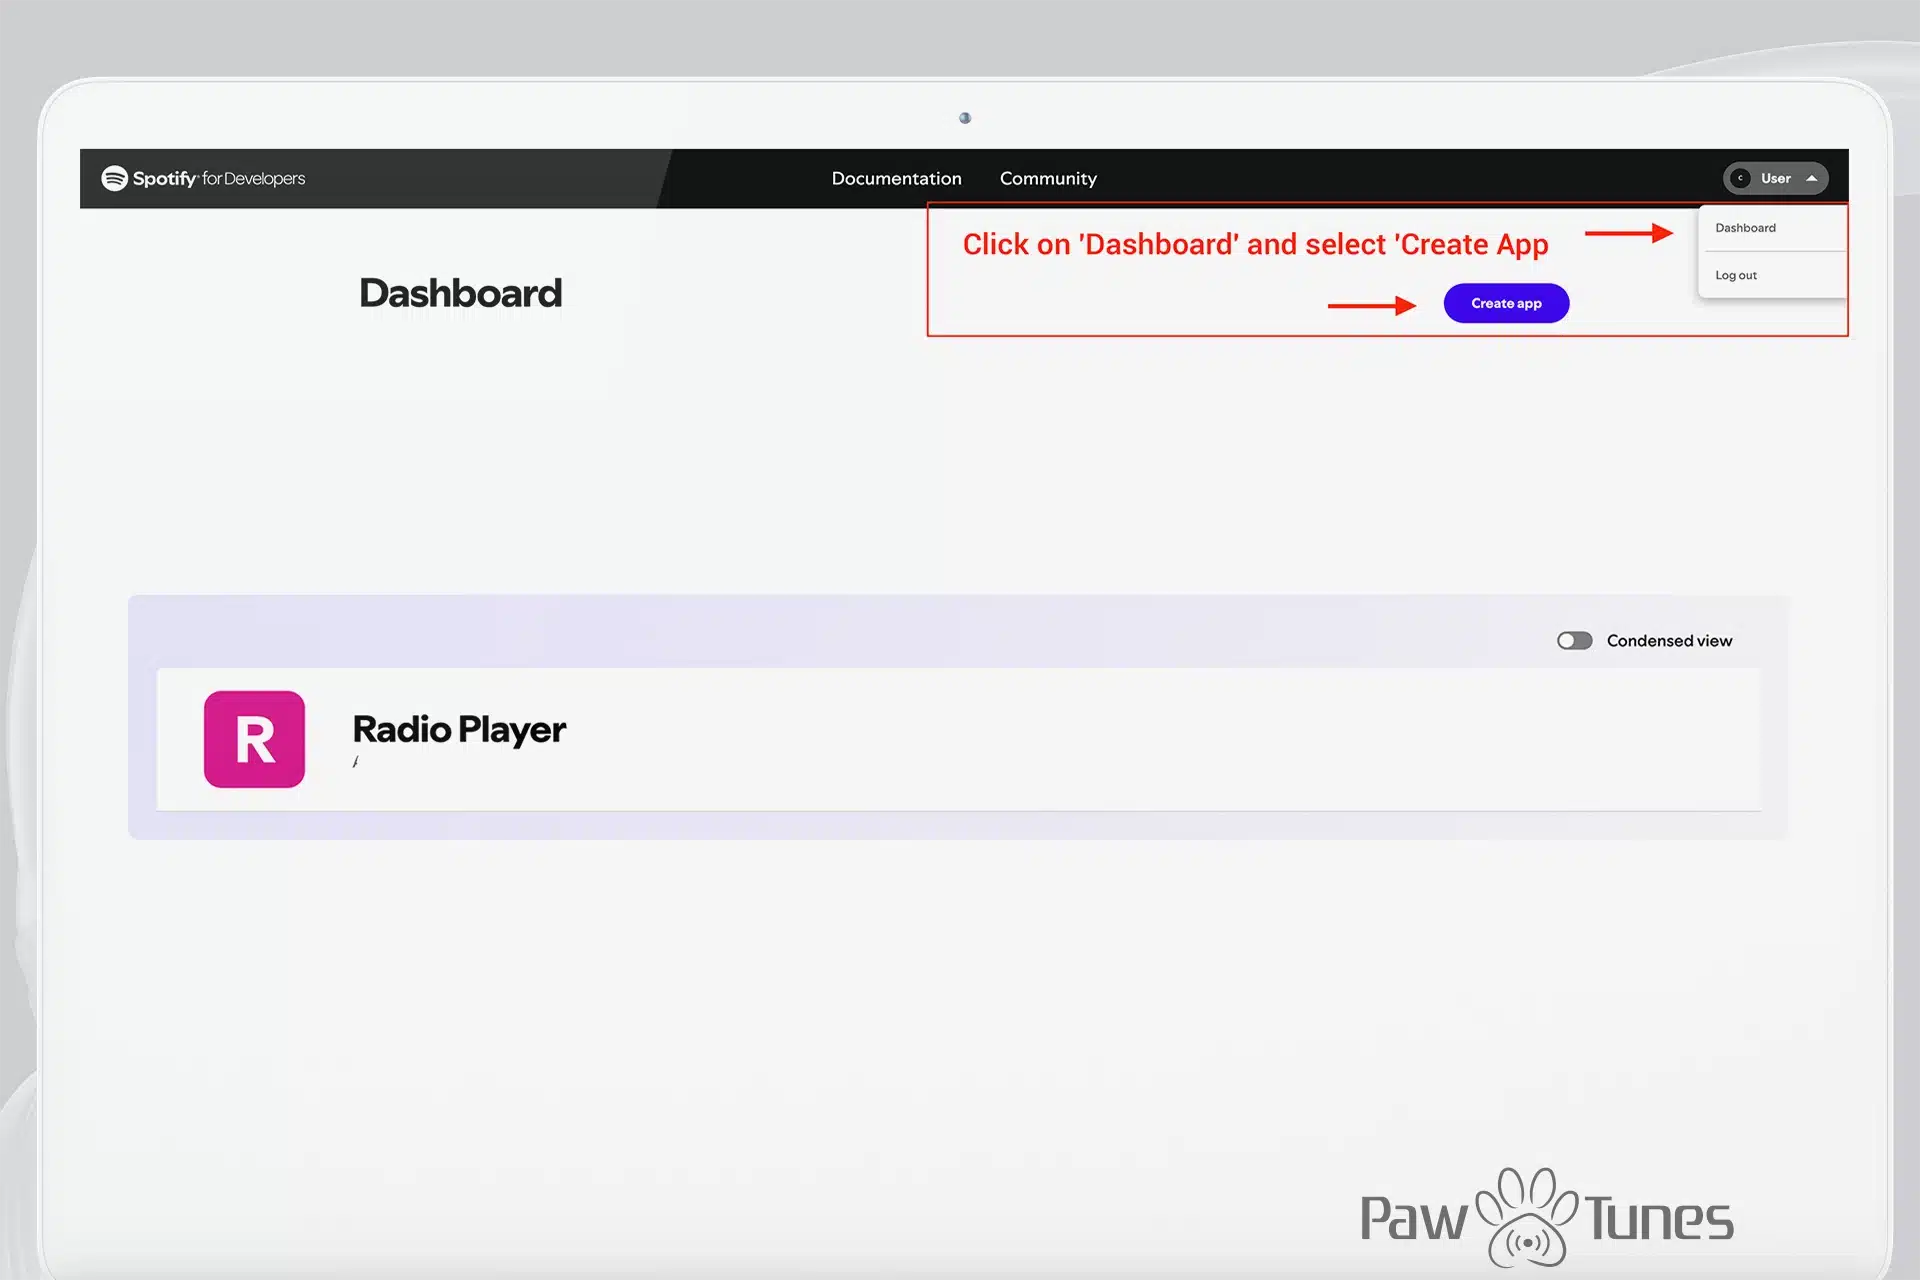Click the Dashboard page heading
1920x1280 pixels.
(460, 293)
